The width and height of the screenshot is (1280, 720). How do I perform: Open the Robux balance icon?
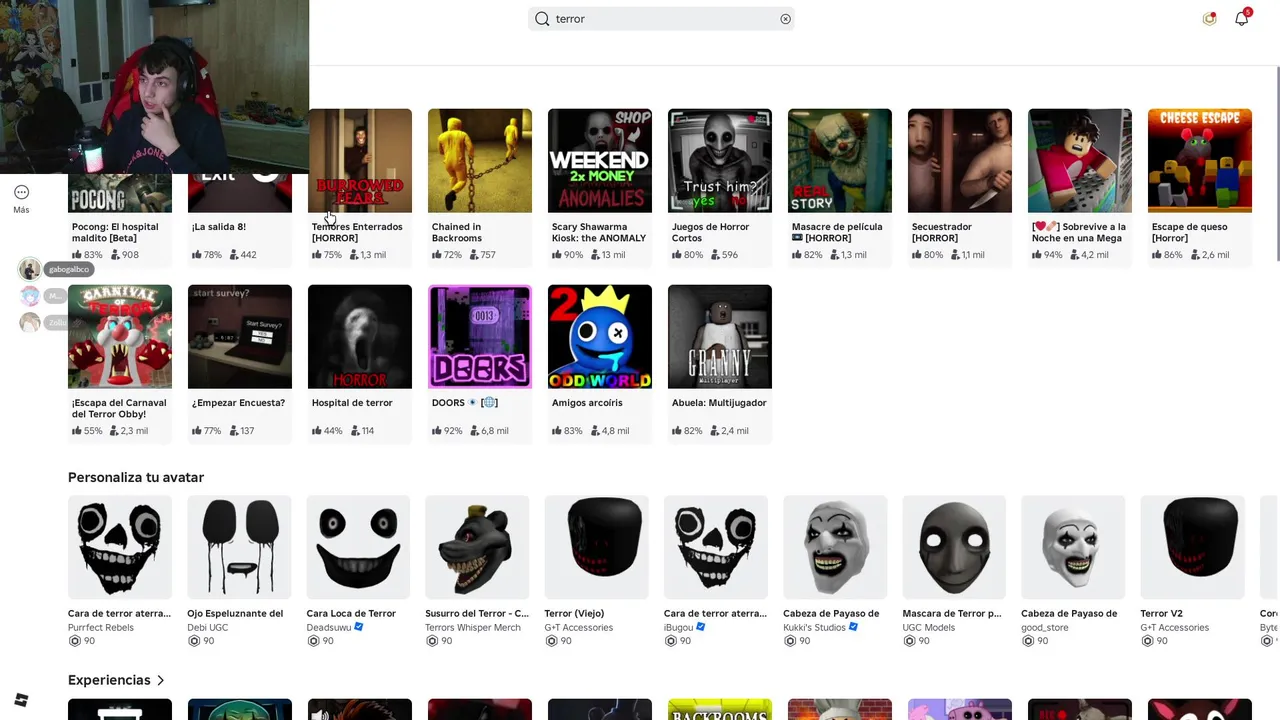pos(1209,18)
